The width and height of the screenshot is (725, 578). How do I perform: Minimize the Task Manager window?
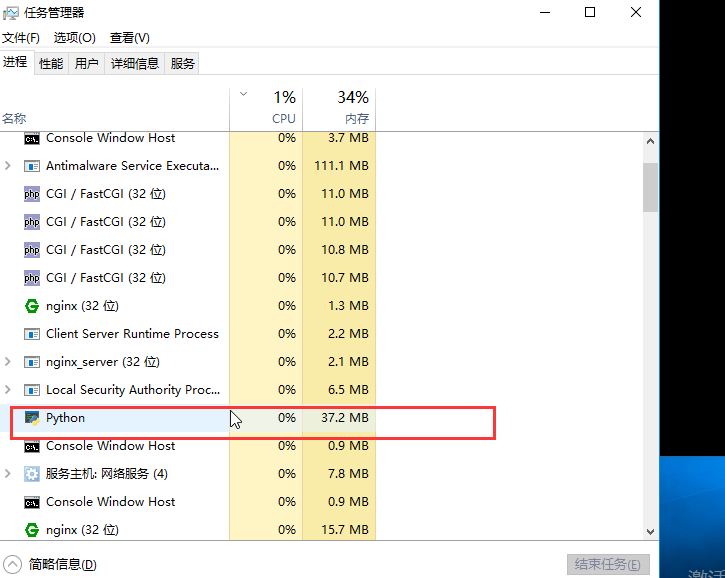545,12
